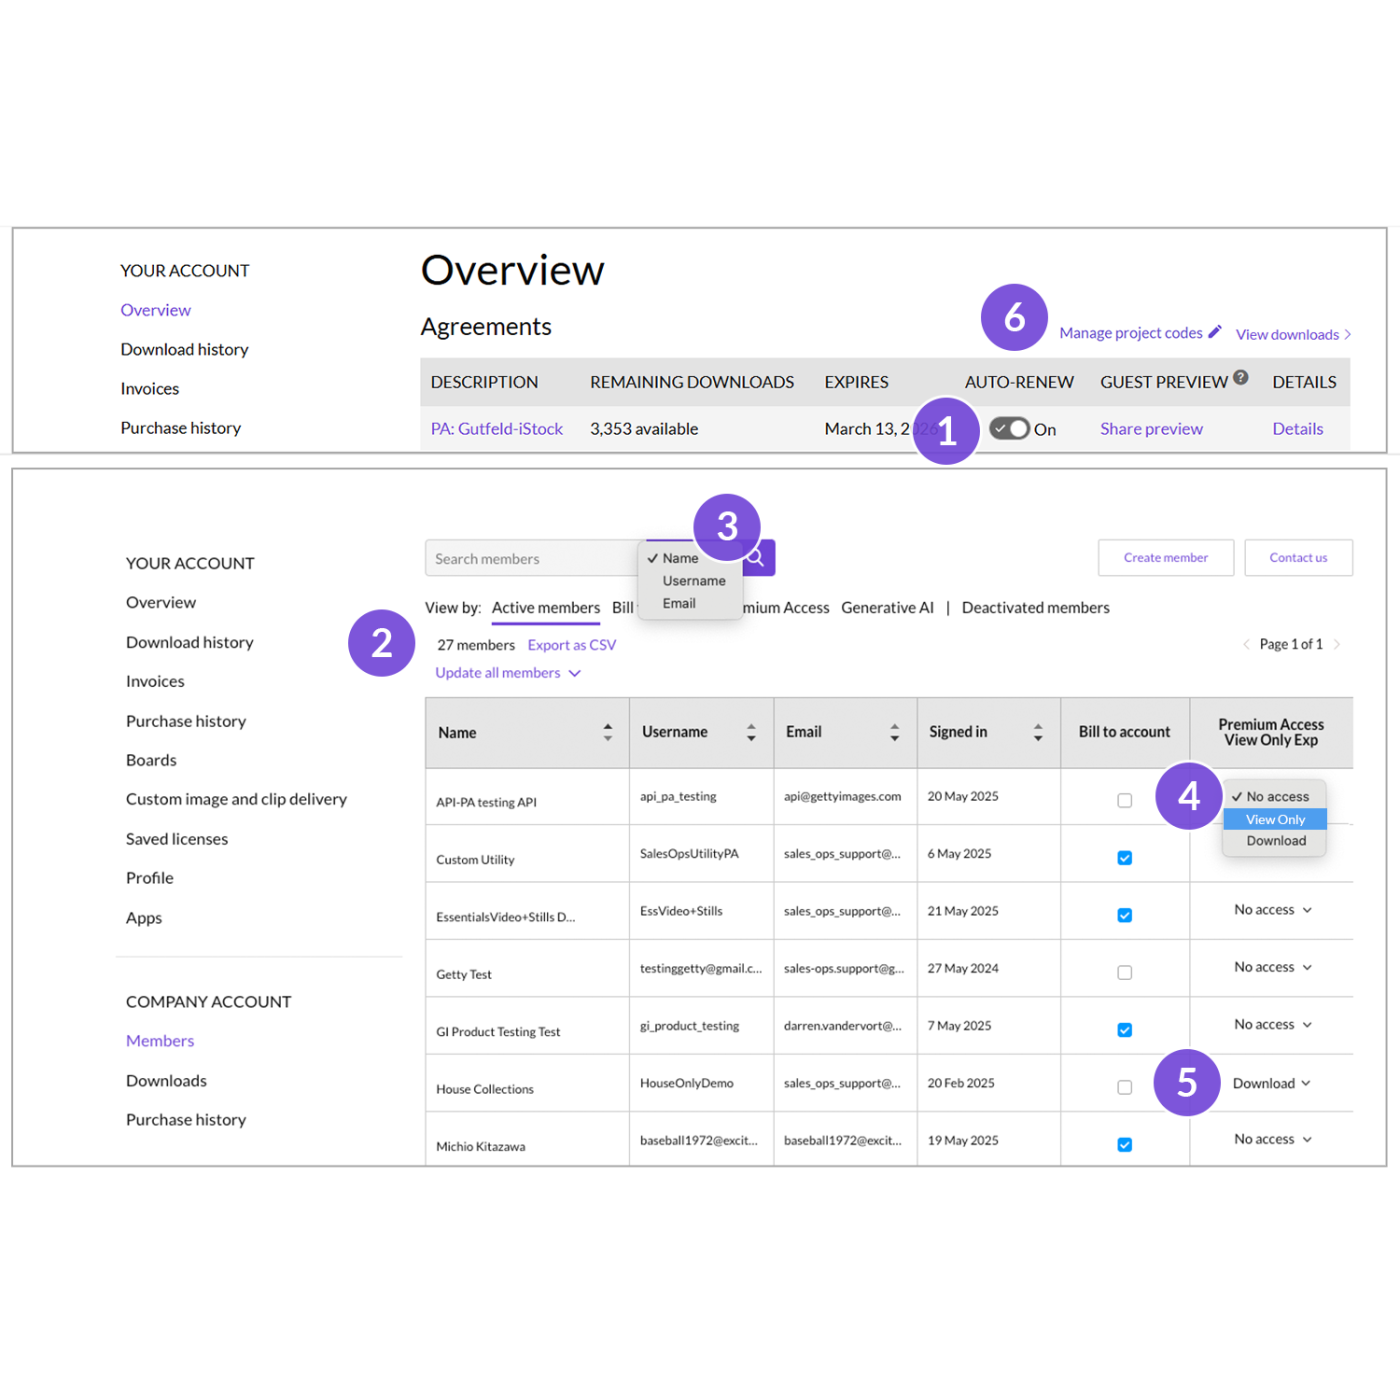
Task: Click the Export as CSV link
Action: [x=571, y=644]
